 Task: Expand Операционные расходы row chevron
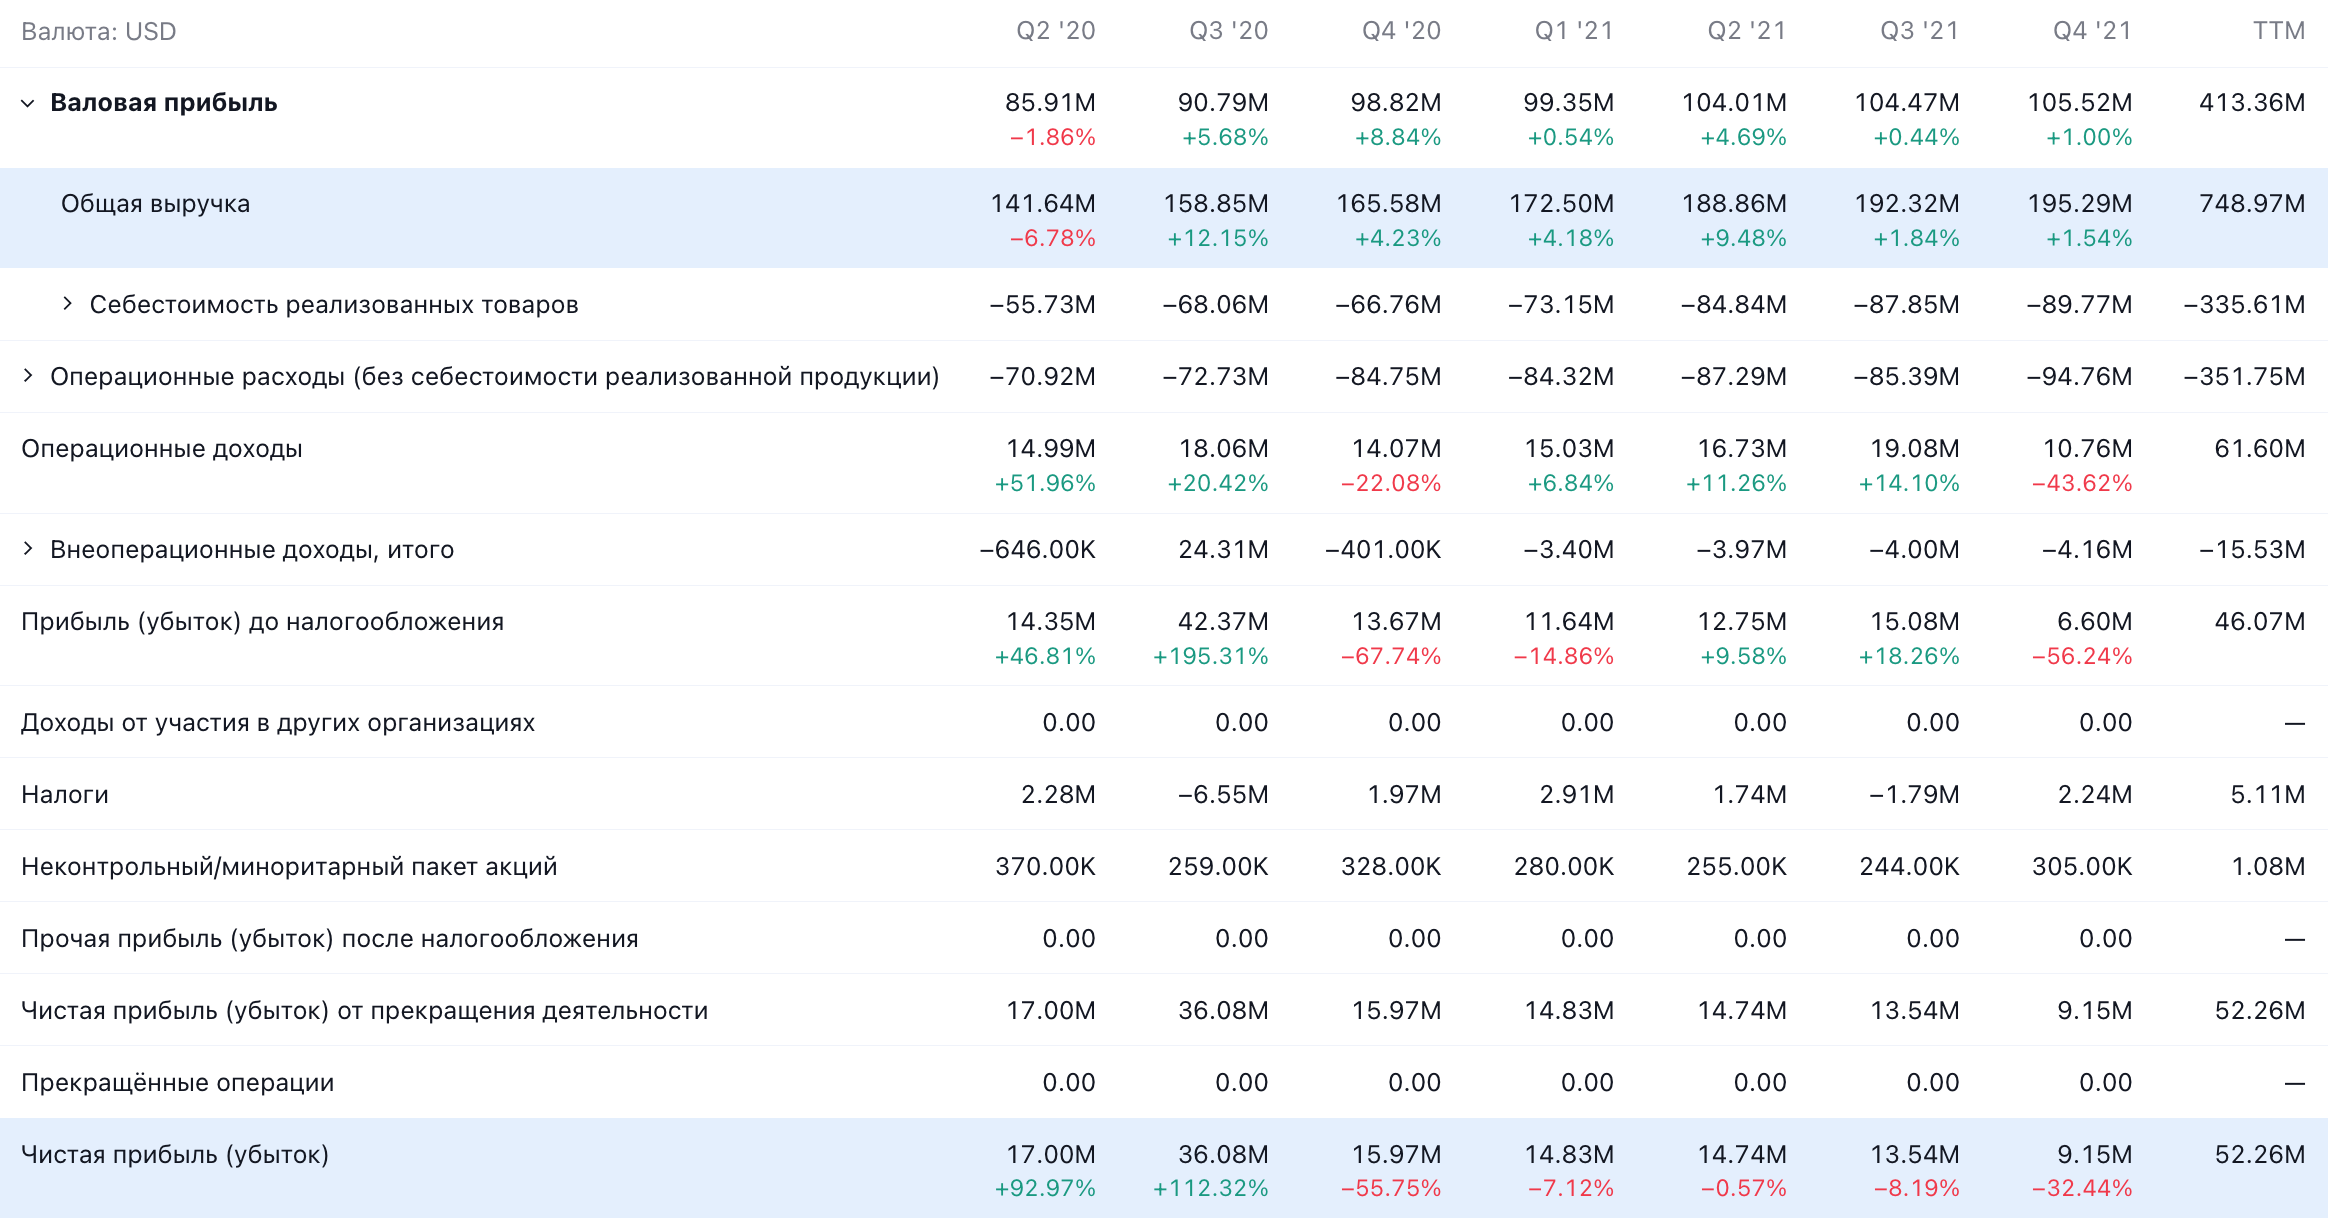28,376
